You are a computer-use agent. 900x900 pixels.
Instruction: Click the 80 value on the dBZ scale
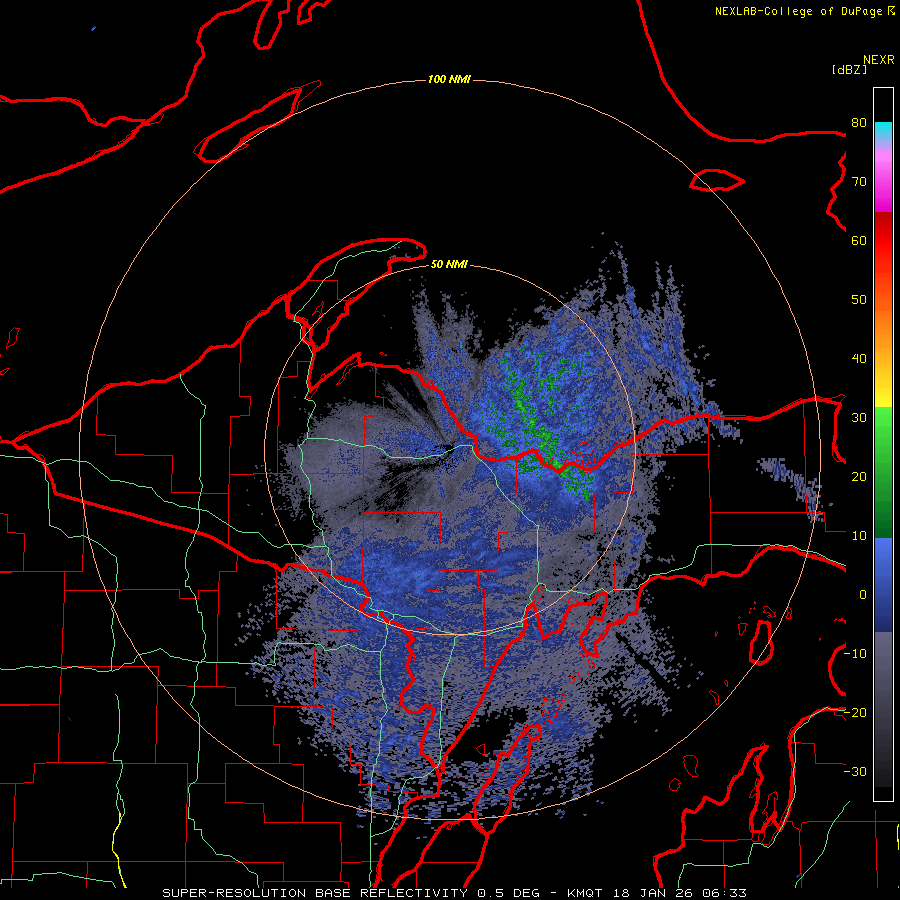pos(859,123)
